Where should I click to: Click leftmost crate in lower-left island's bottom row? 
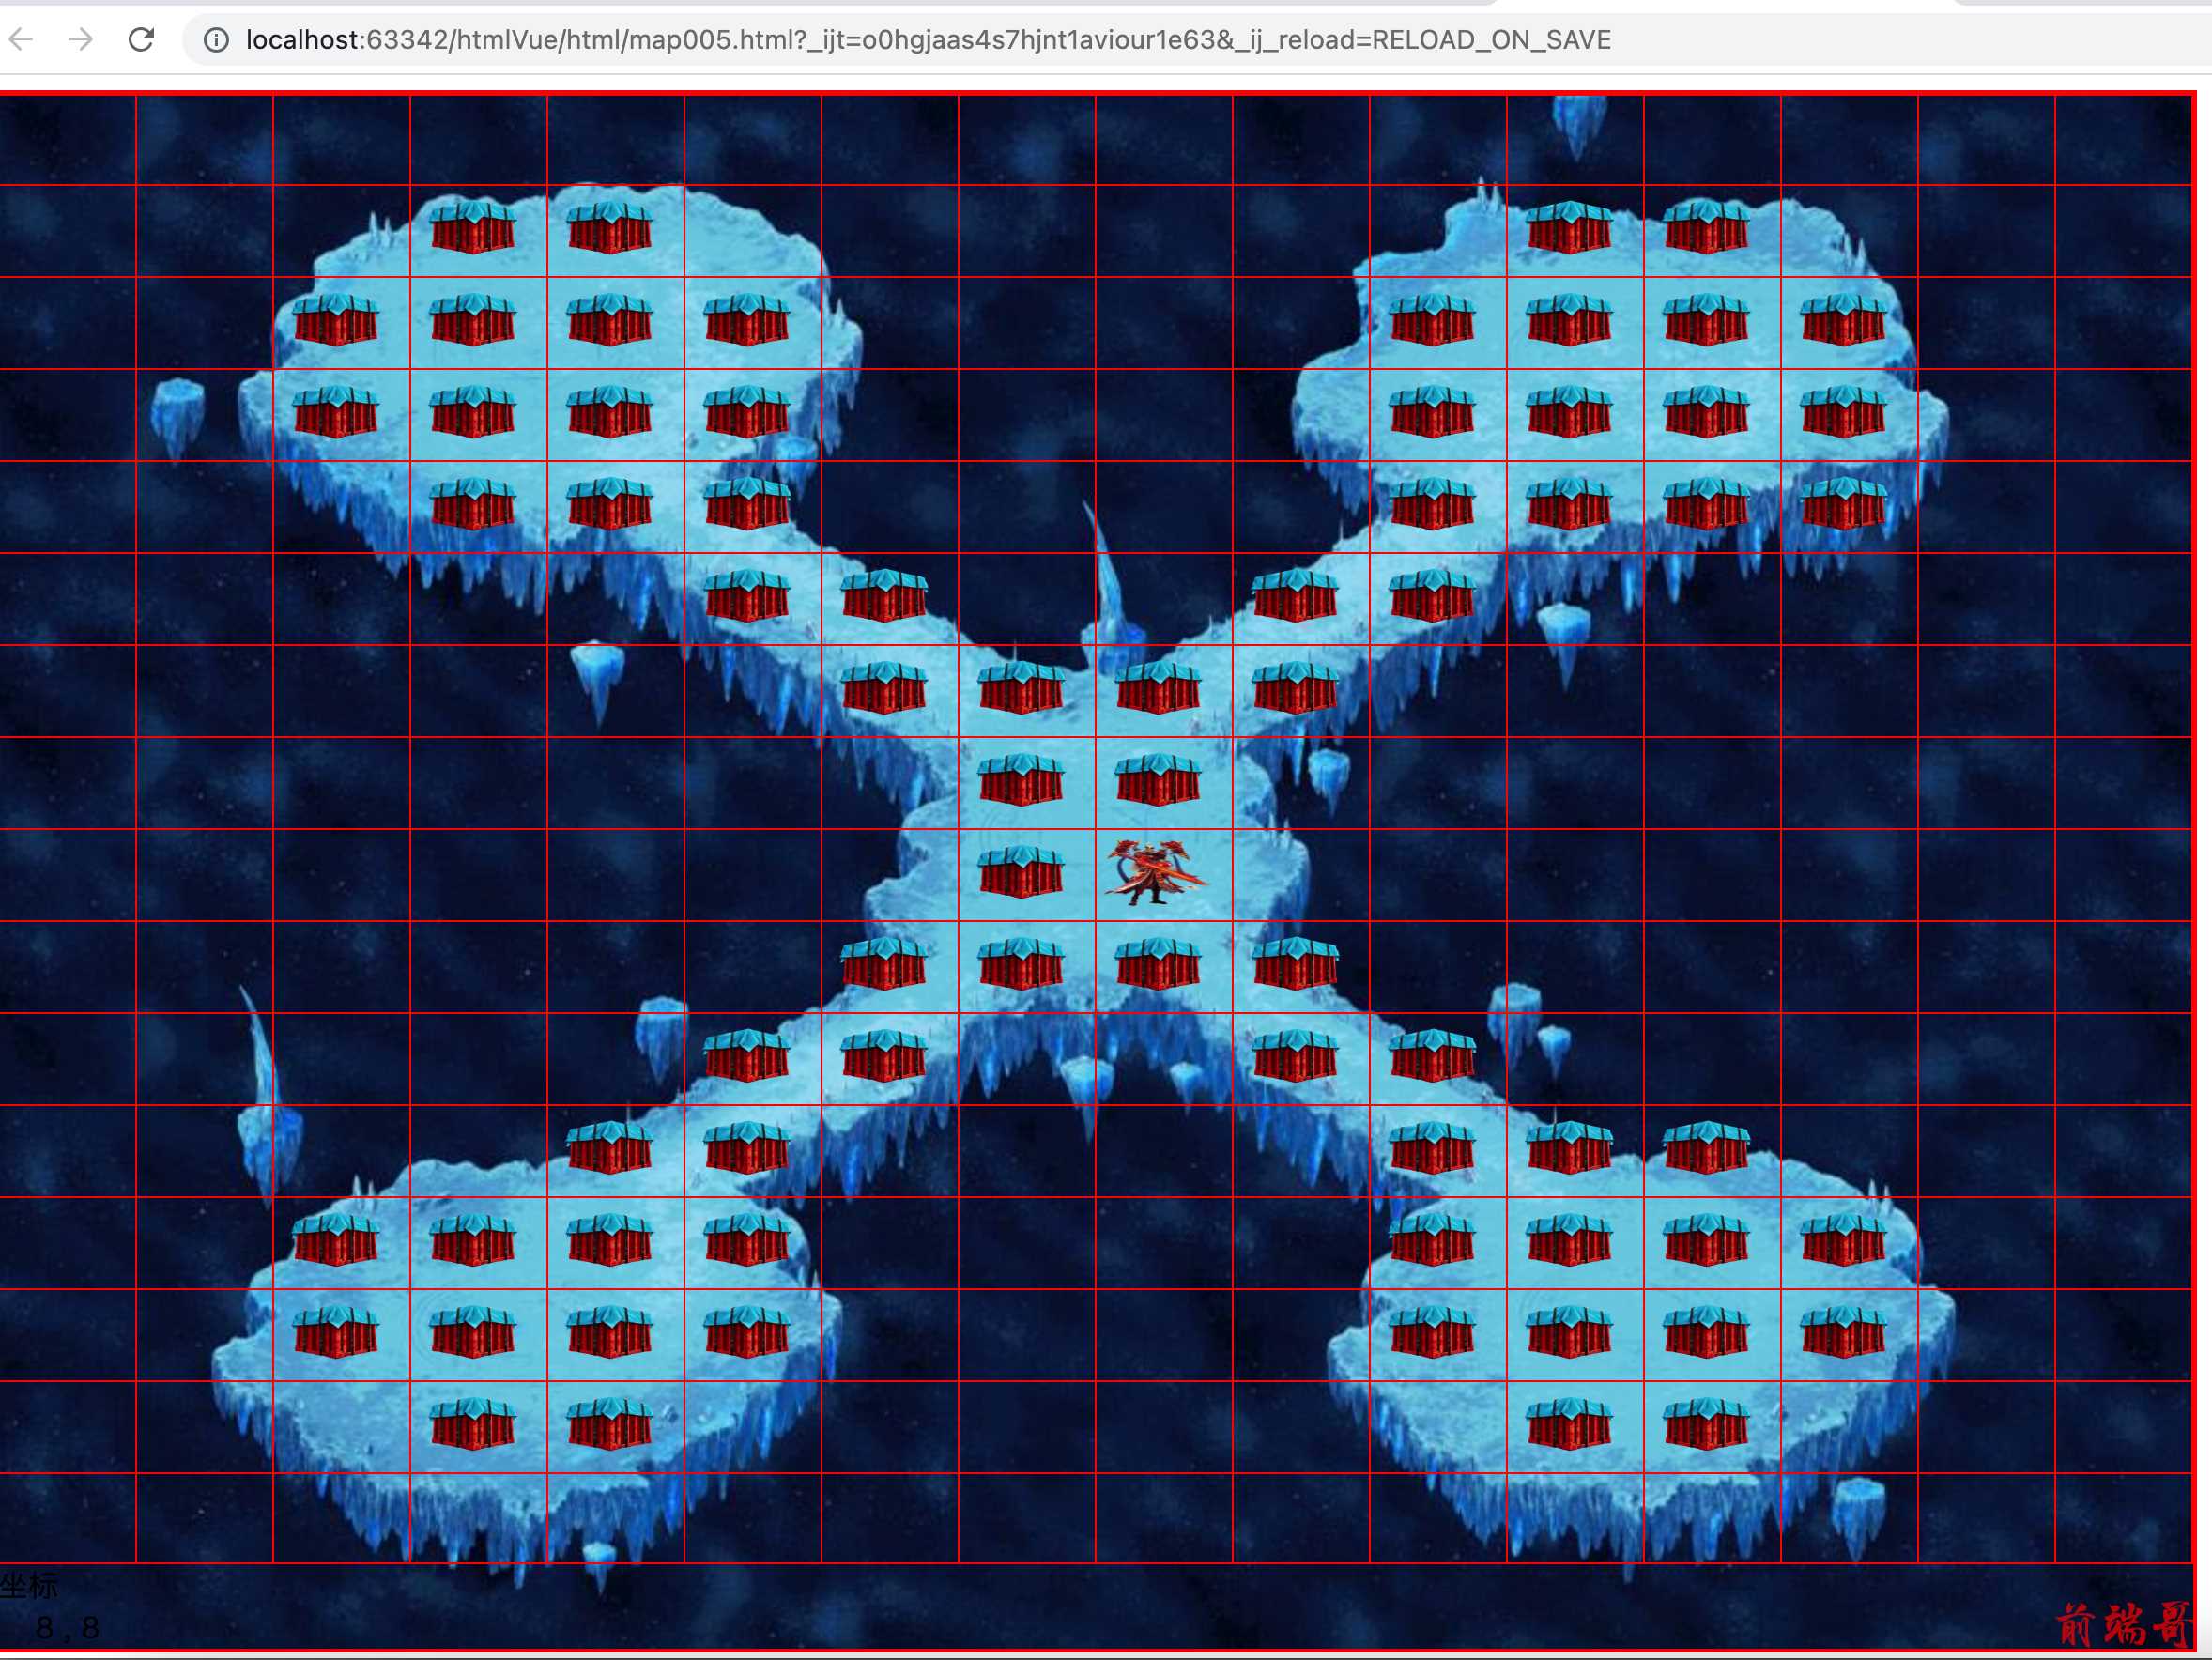pyautogui.click(x=473, y=1423)
